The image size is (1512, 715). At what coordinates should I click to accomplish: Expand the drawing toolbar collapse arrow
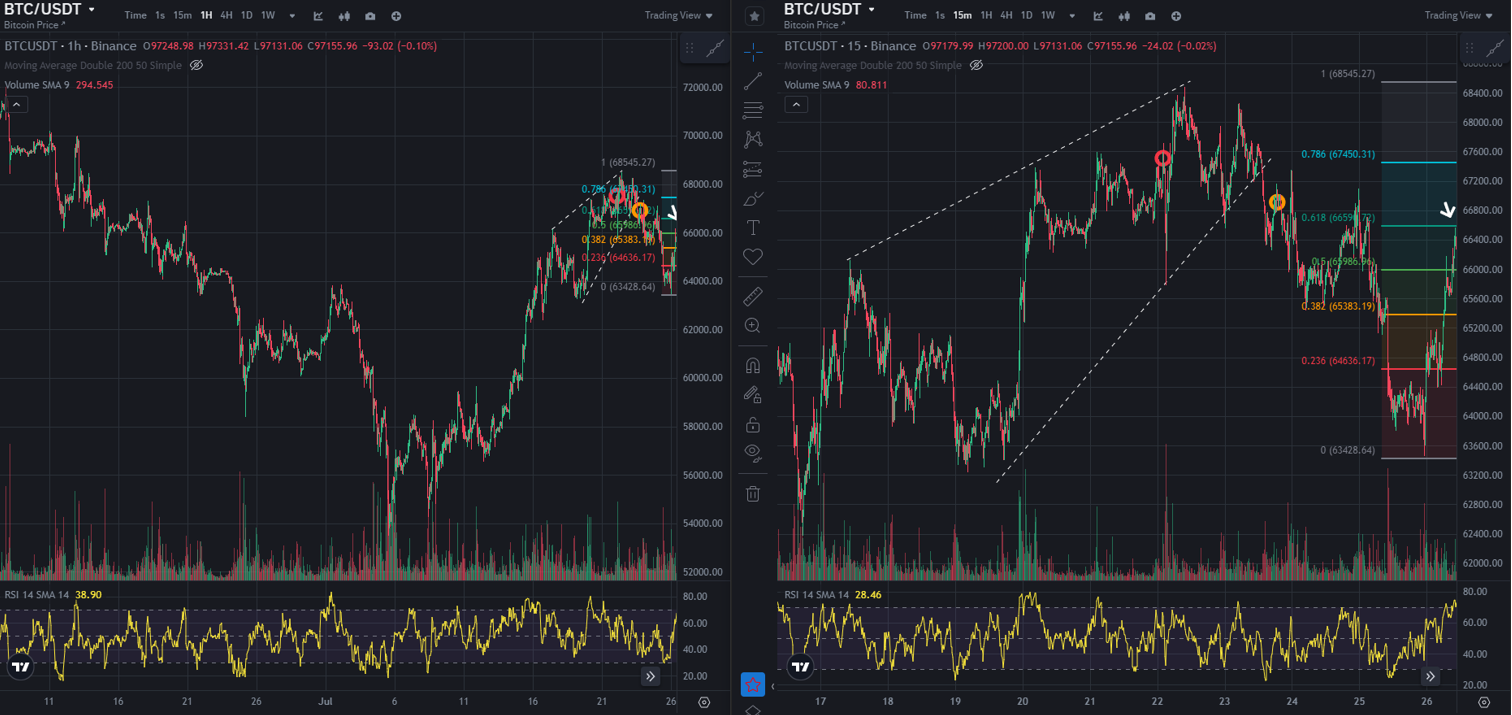[x=772, y=686]
